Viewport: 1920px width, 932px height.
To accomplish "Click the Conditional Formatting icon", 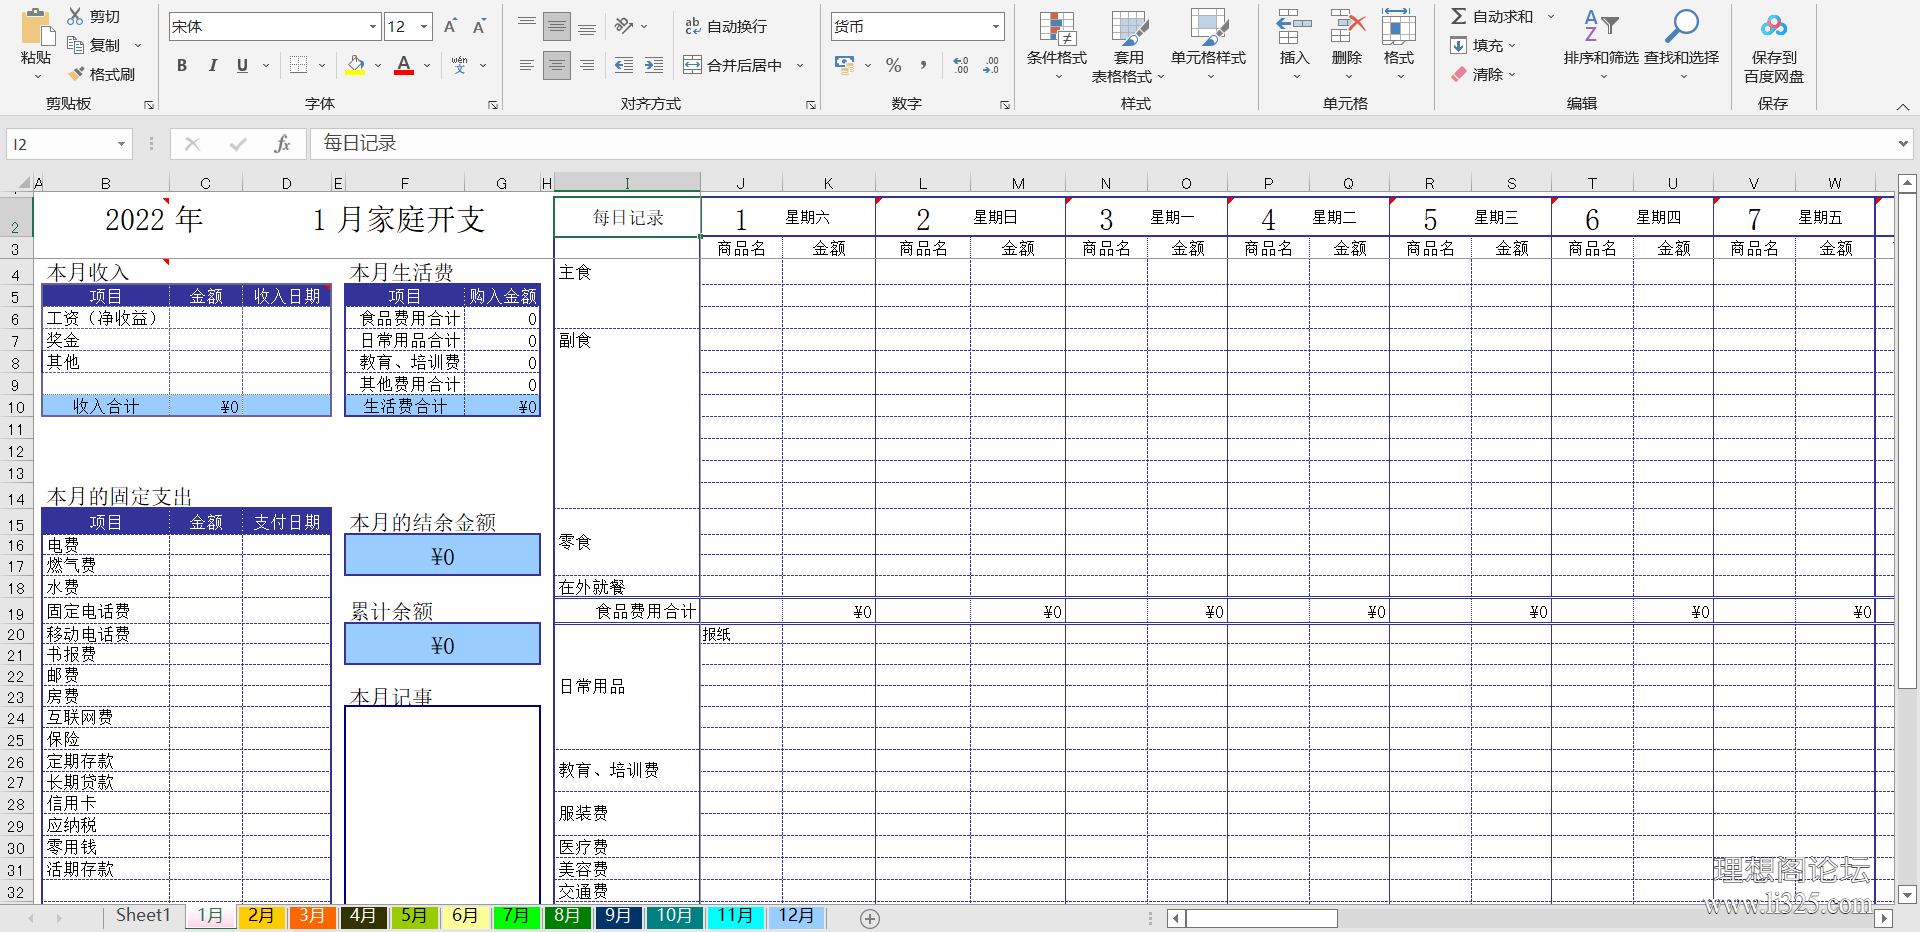I will click(1056, 30).
